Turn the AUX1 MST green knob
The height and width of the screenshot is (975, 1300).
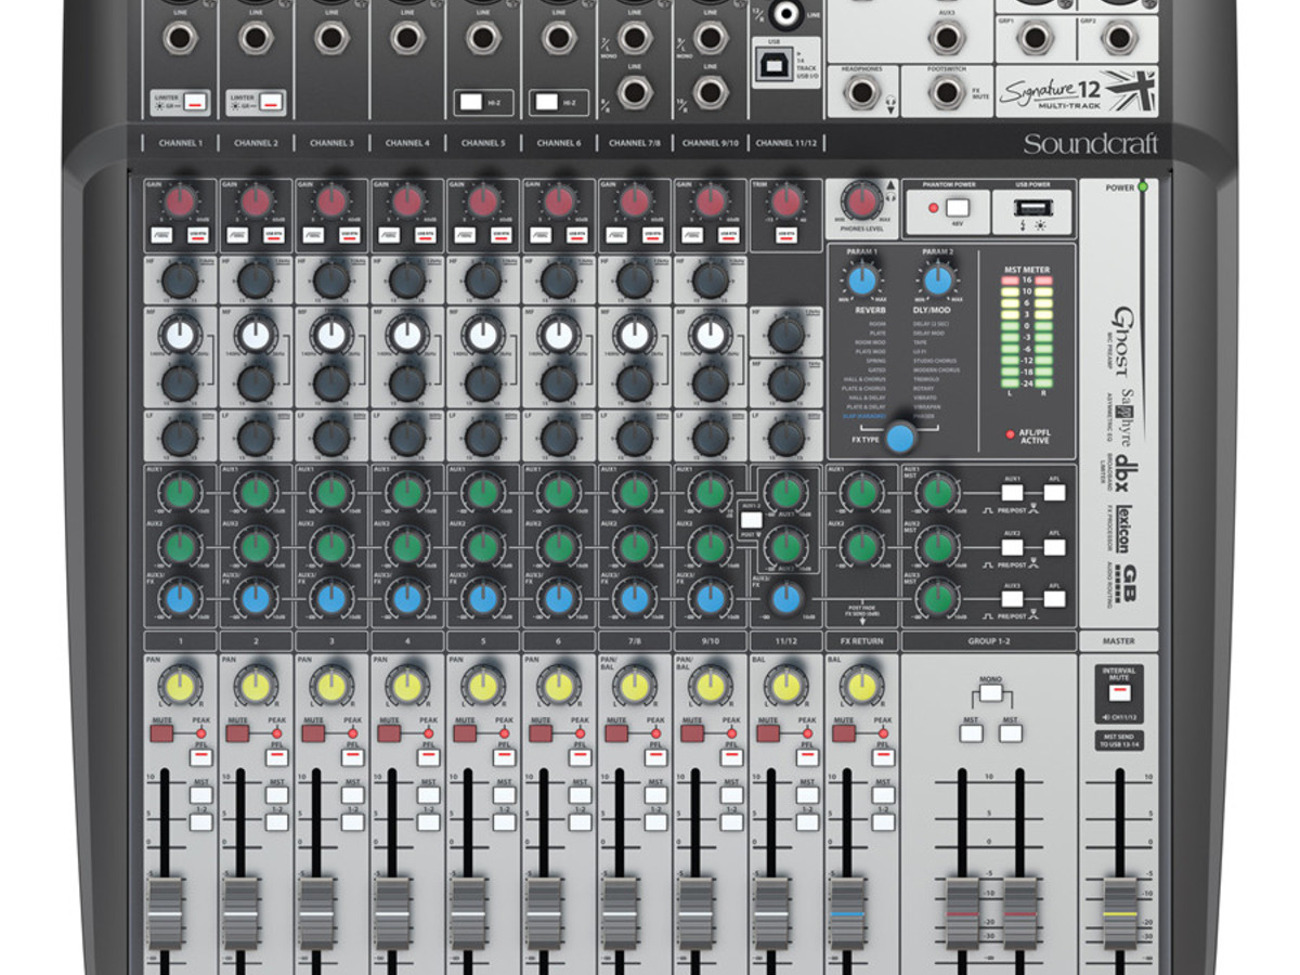coord(937,492)
